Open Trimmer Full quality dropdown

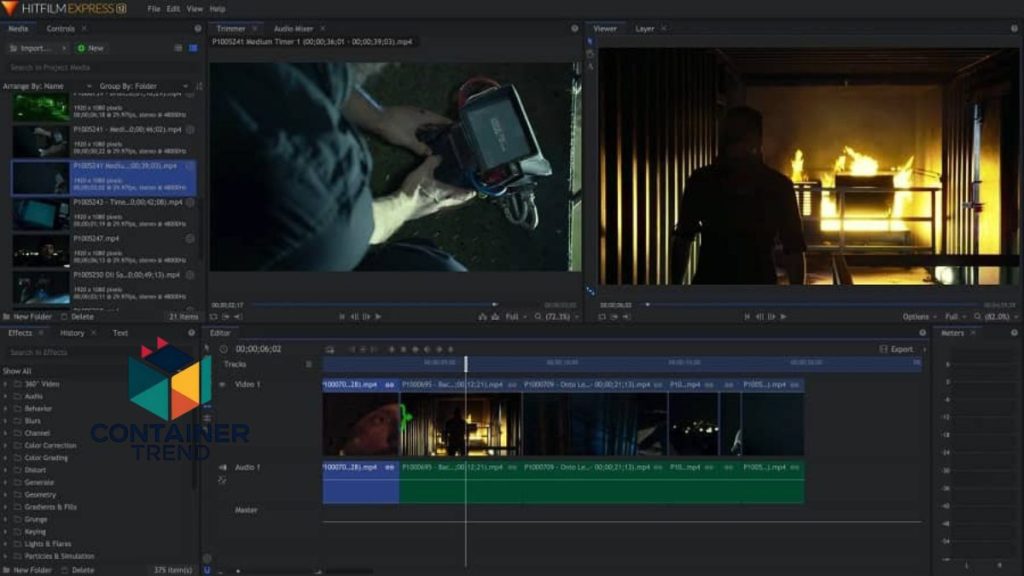click(x=516, y=317)
